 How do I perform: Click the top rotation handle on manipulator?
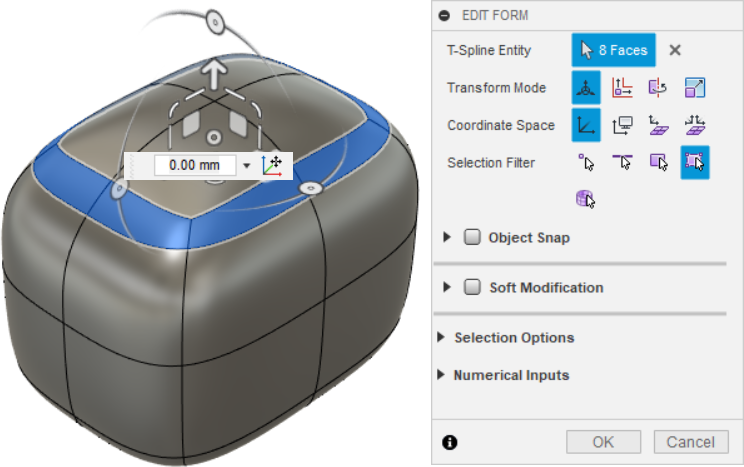tap(215, 22)
